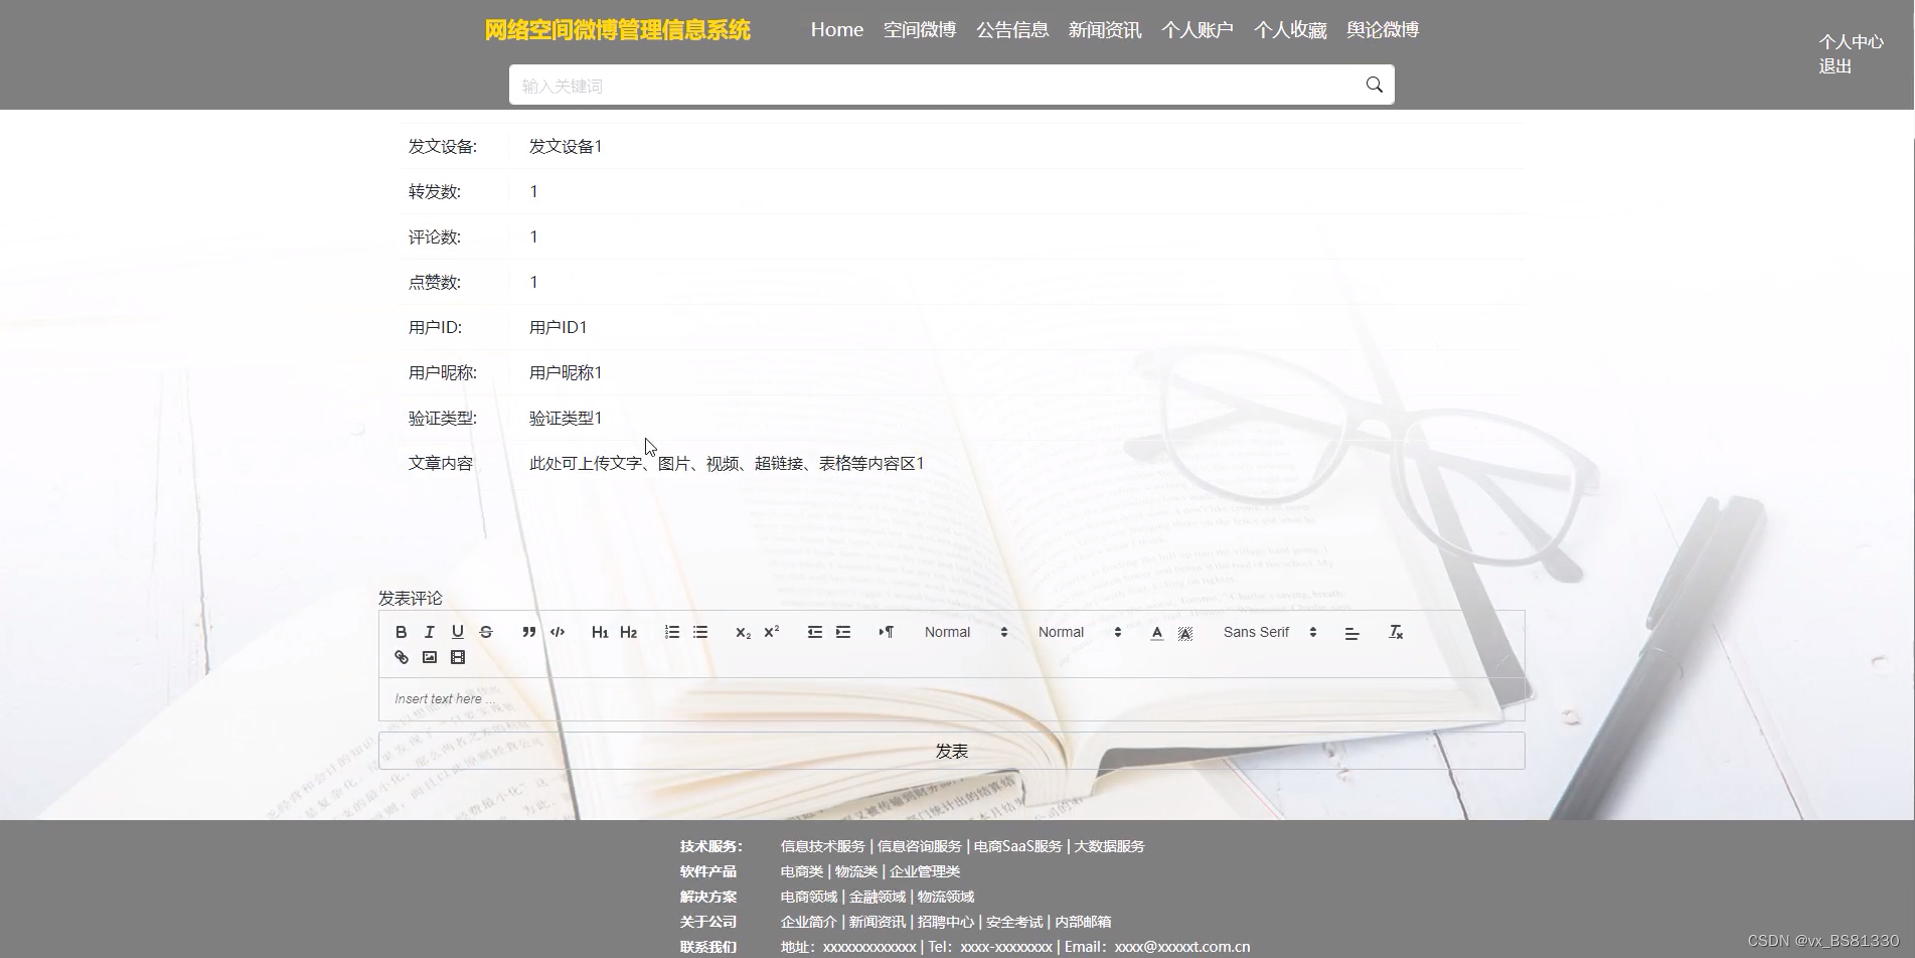Apply Heading 1 style
This screenshot has height=958, width=1915.
pyautogui.click(x=600, y=632)
